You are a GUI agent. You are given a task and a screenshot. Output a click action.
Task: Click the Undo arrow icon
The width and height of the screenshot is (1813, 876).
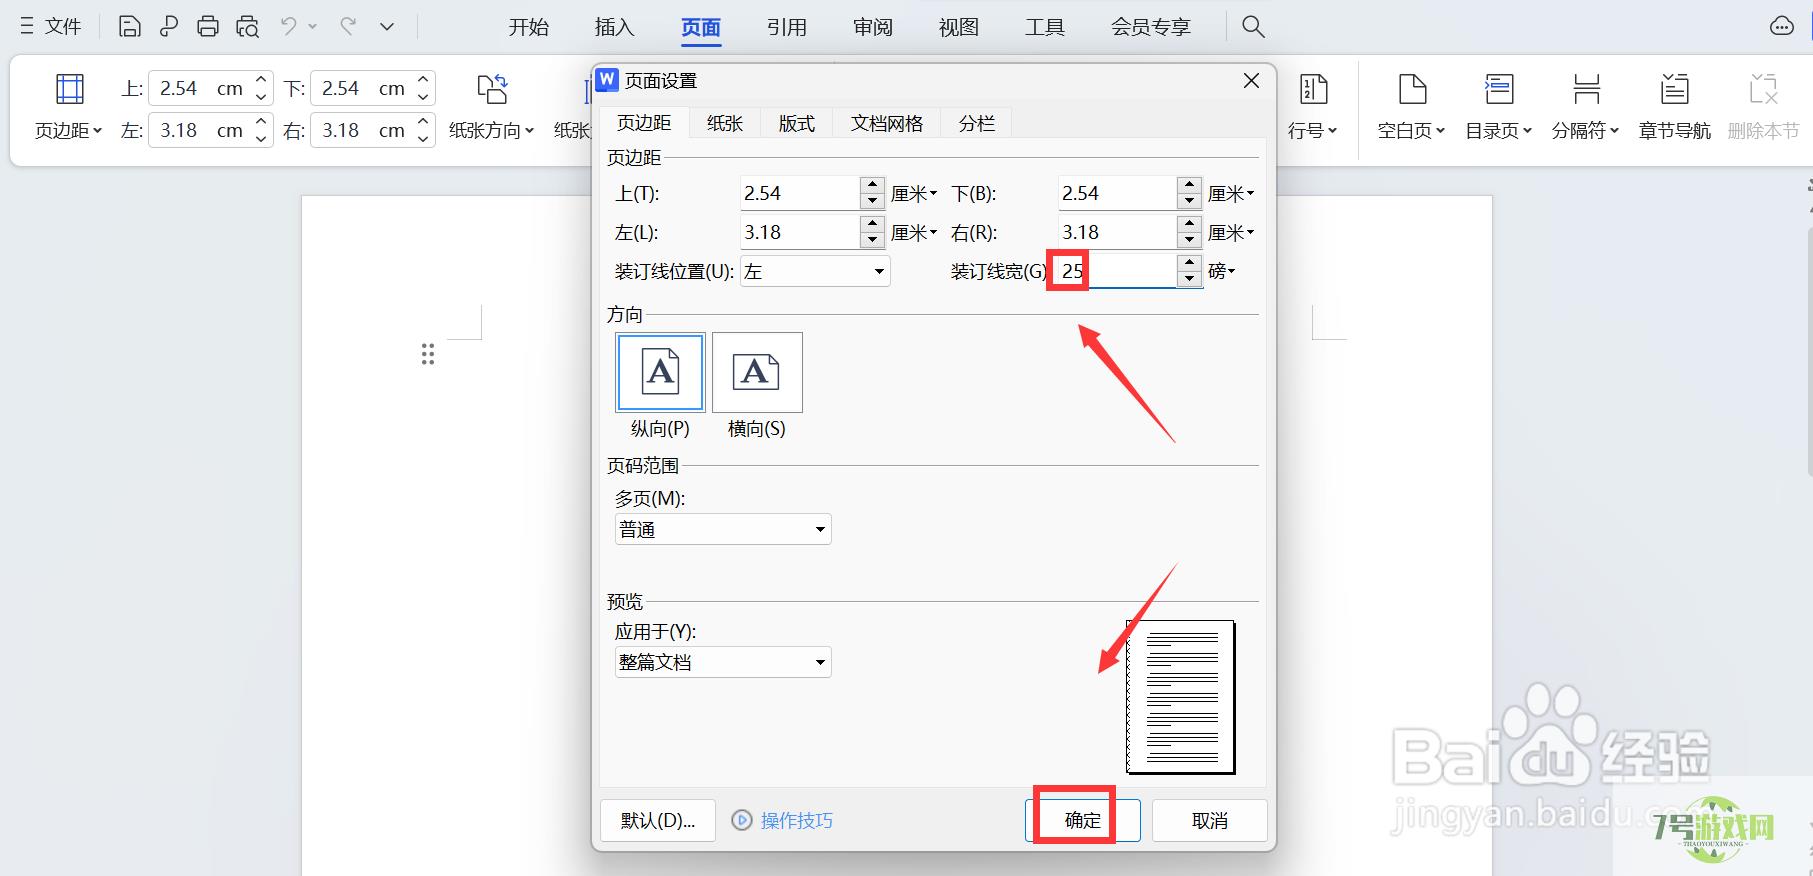289,27
